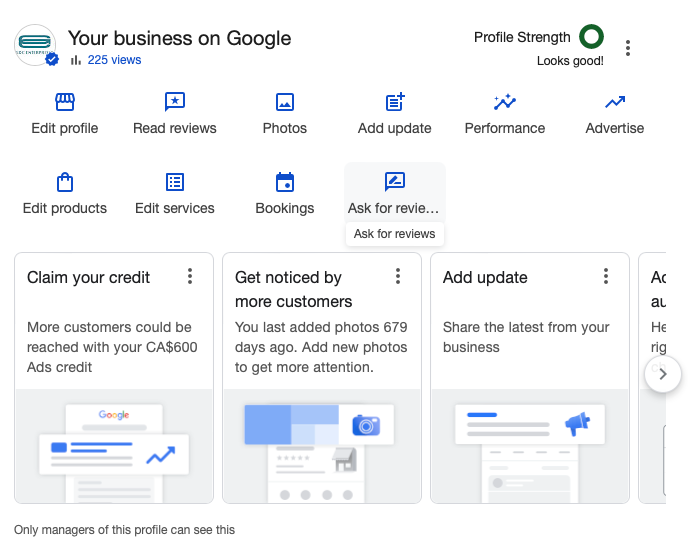Click the Photos label
The width and height of the screenshot is (688, 545).
tap(285, 128)
